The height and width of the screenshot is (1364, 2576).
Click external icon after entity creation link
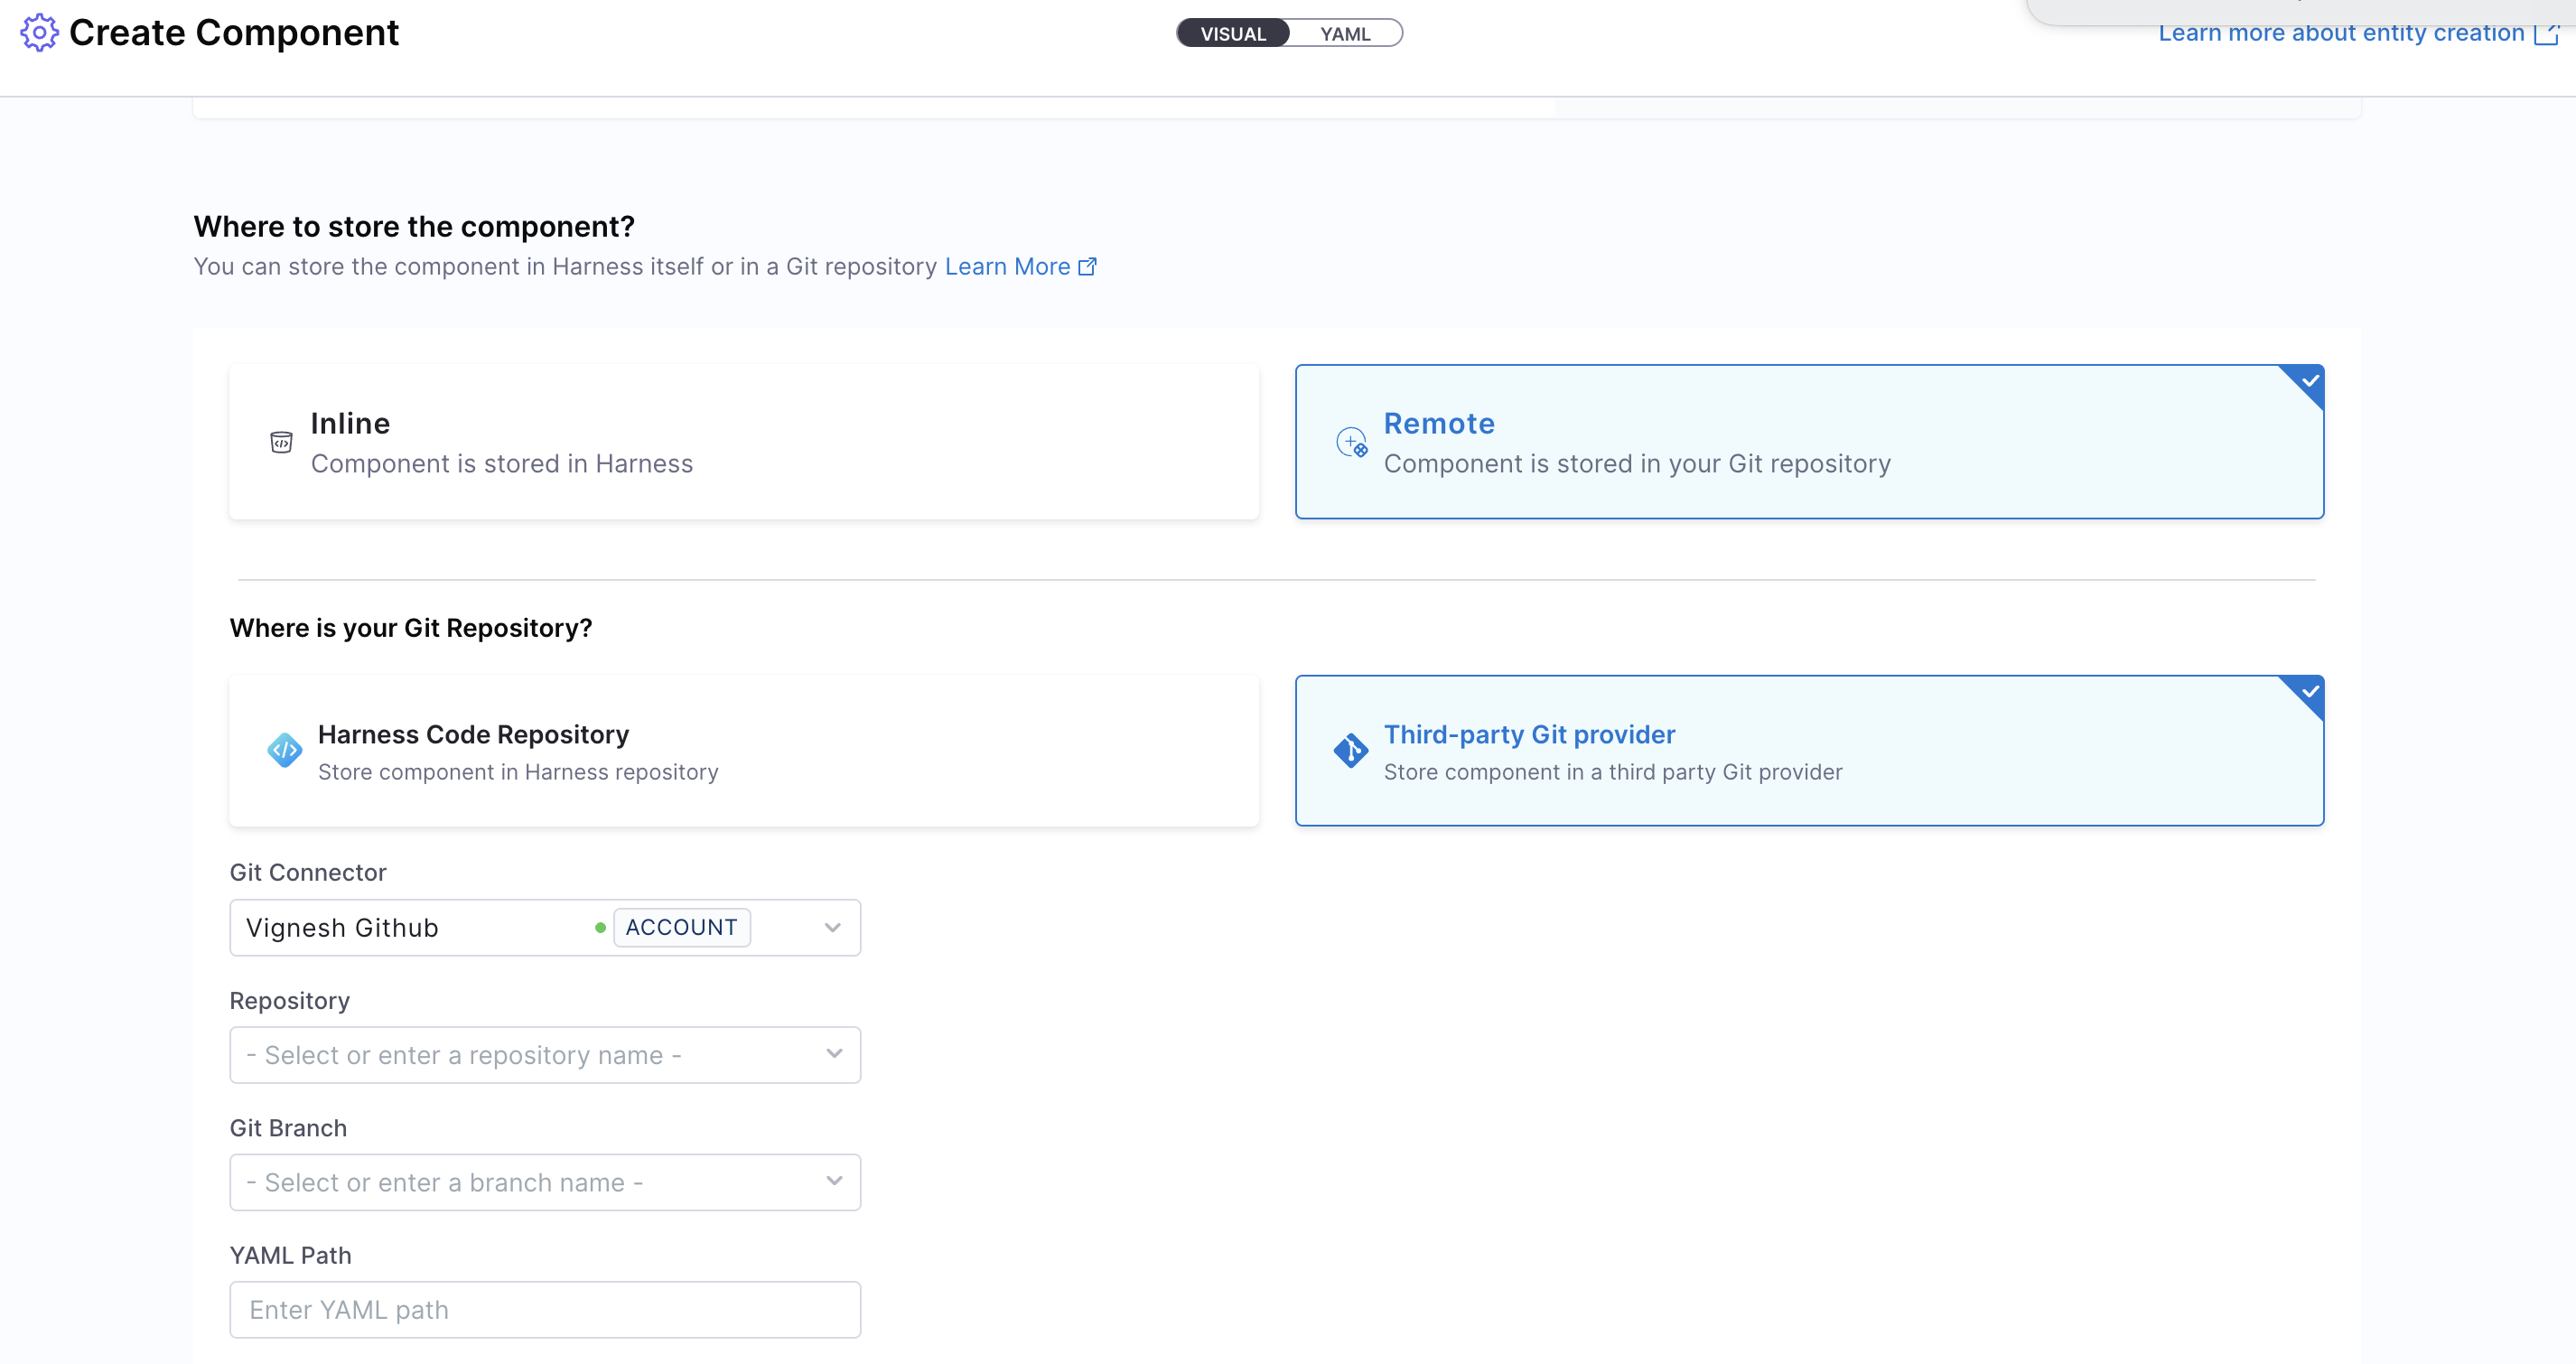click(x=2545, y=34)
